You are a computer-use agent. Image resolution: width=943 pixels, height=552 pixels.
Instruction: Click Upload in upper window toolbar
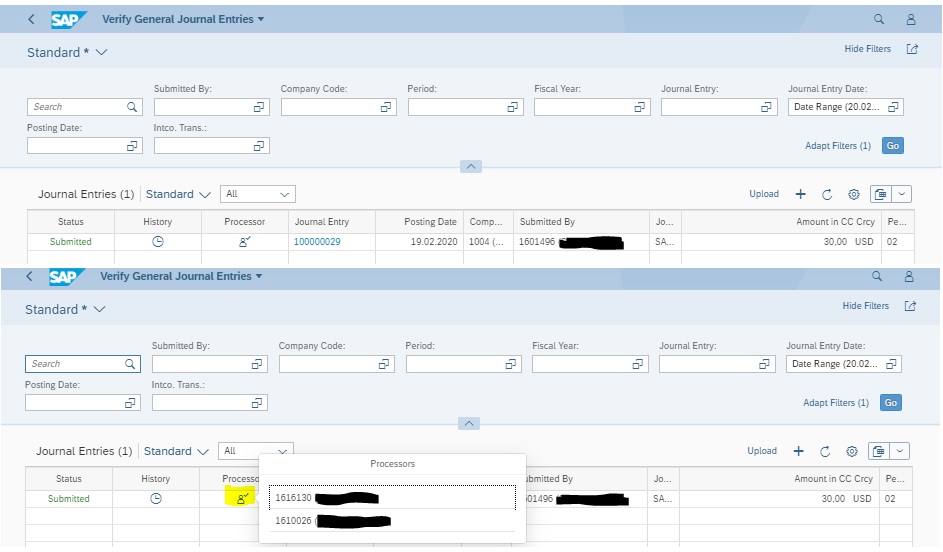(764, 194)
